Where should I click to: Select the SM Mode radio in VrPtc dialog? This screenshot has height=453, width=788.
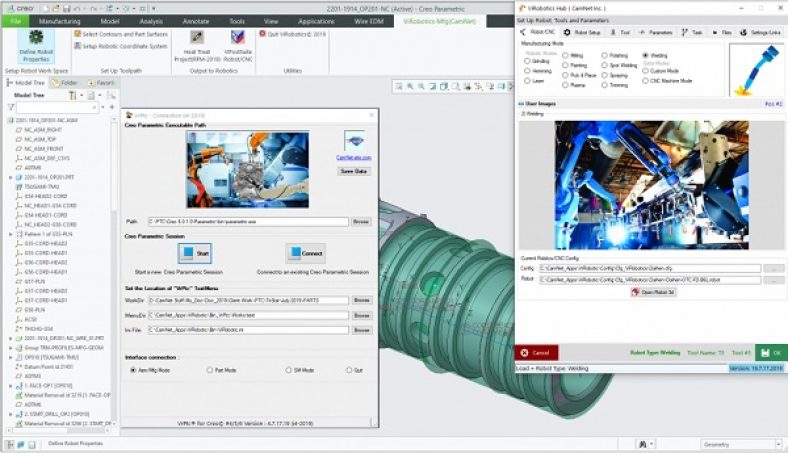pyautogui.click(x=288, y=370)
